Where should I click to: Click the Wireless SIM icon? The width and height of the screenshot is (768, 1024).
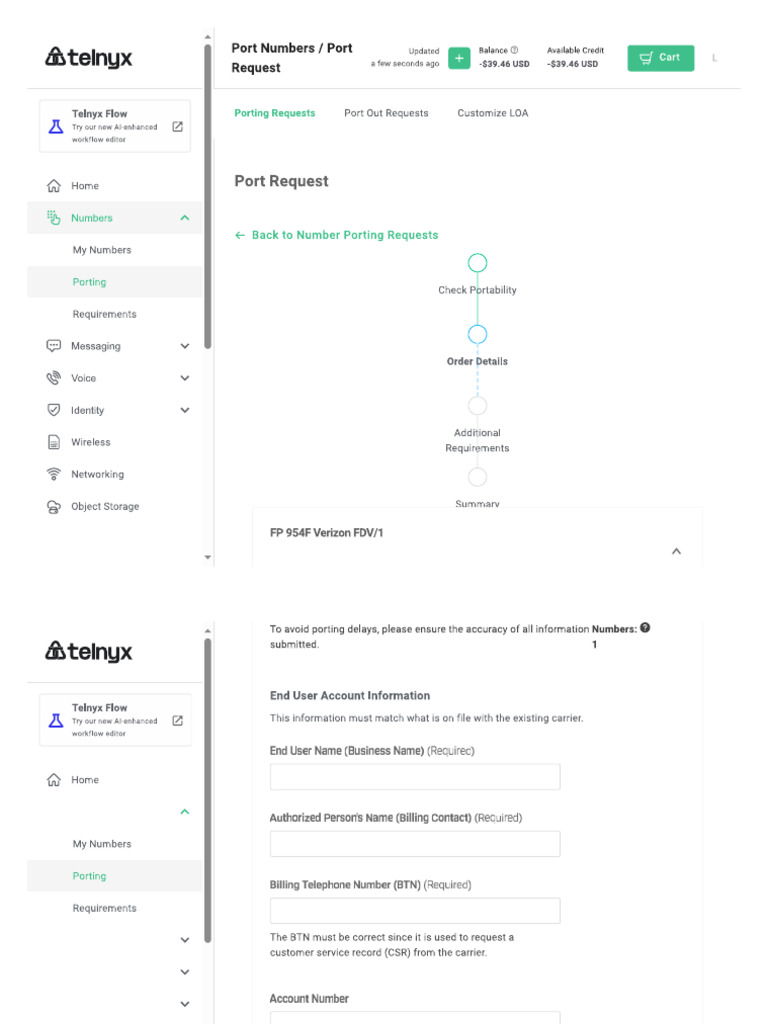coord(54,442)
